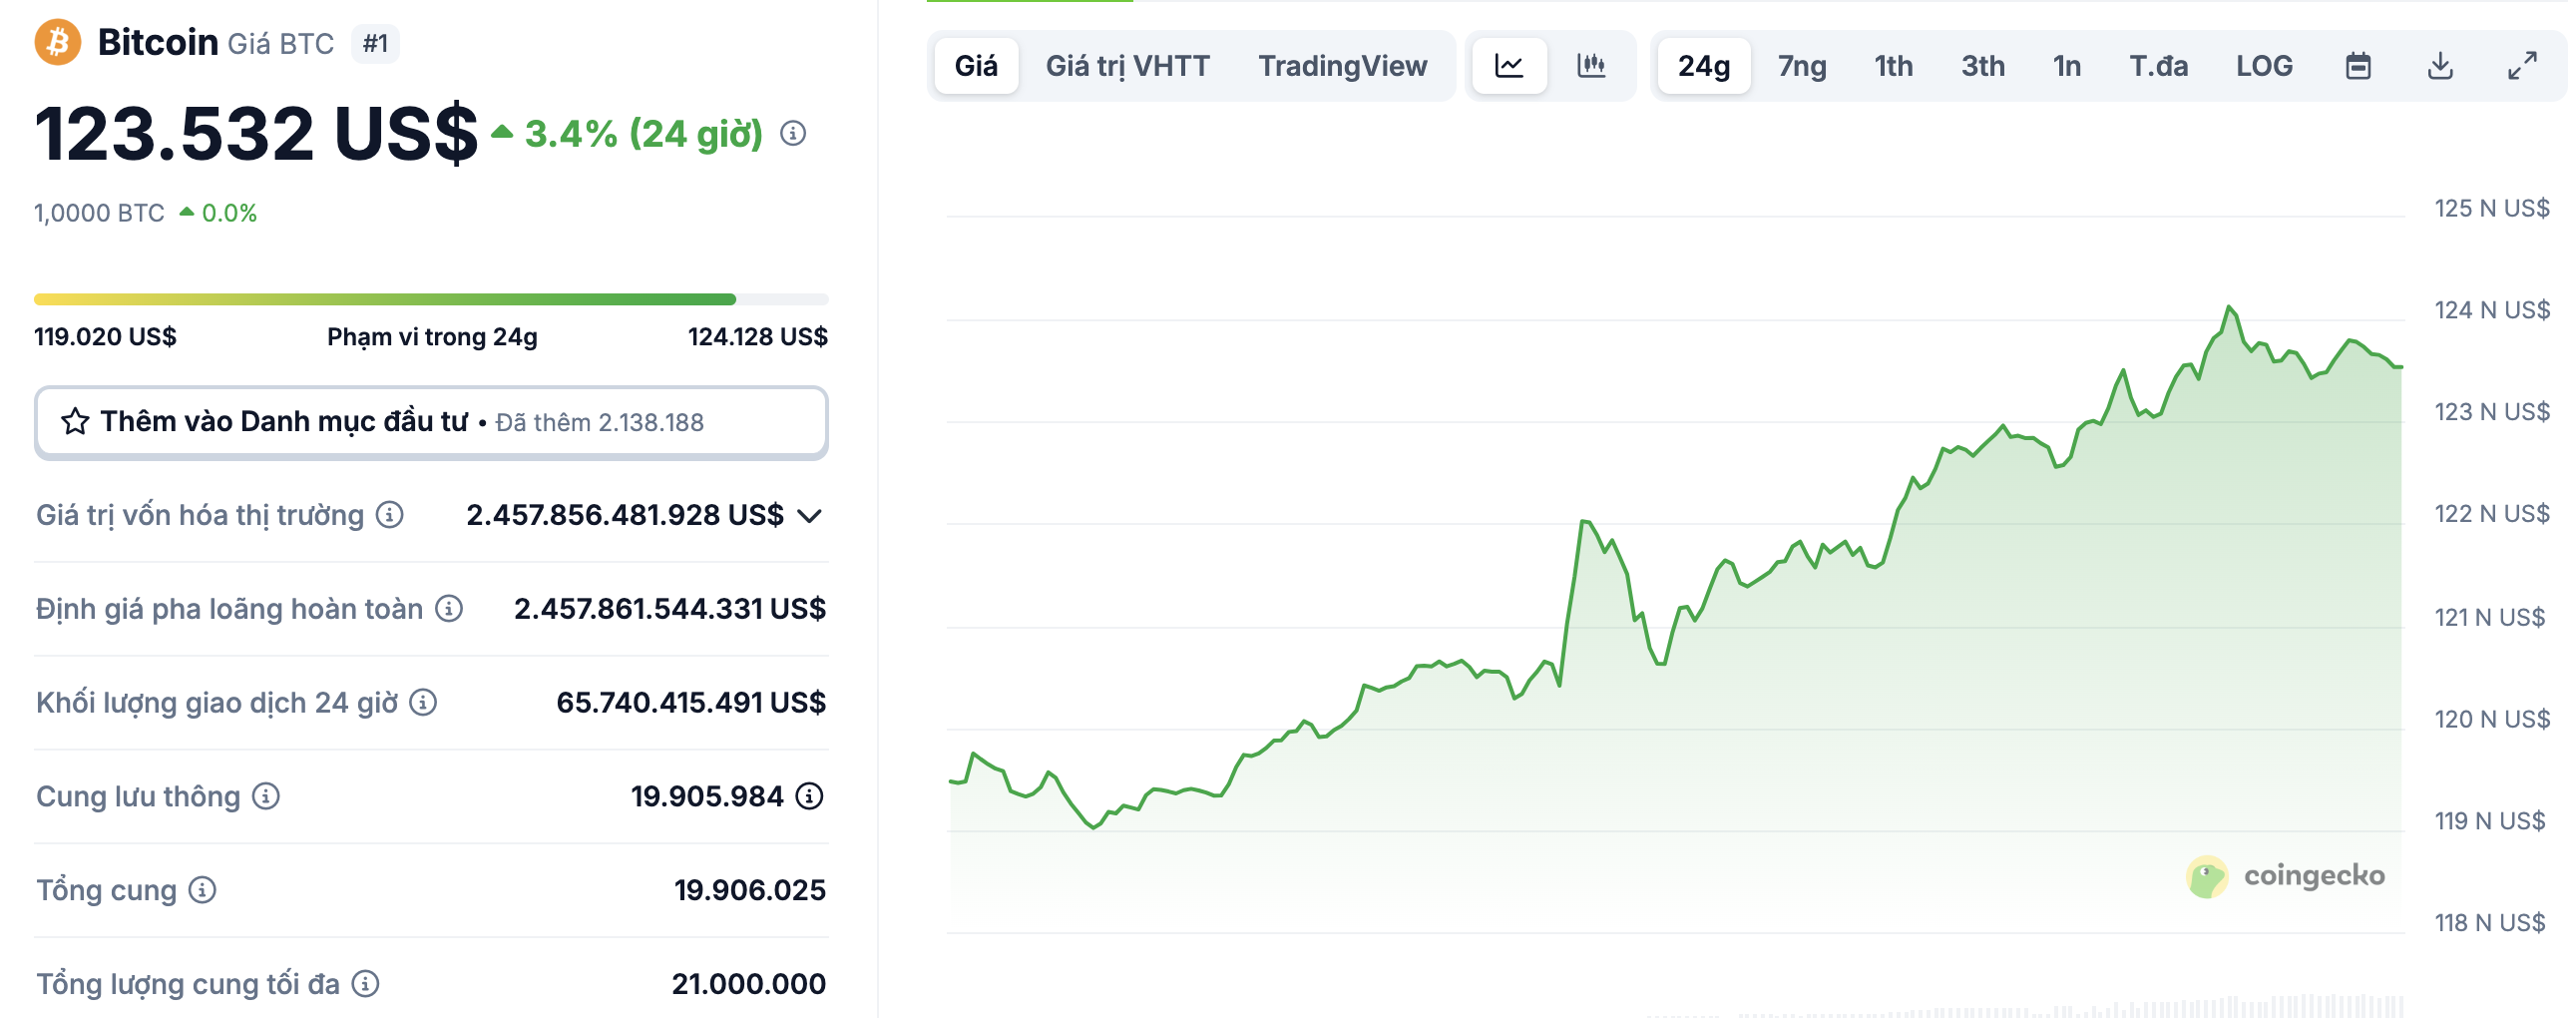
Task: Click info icon beside 24 giờ percentage
Action: pos(793,133)
